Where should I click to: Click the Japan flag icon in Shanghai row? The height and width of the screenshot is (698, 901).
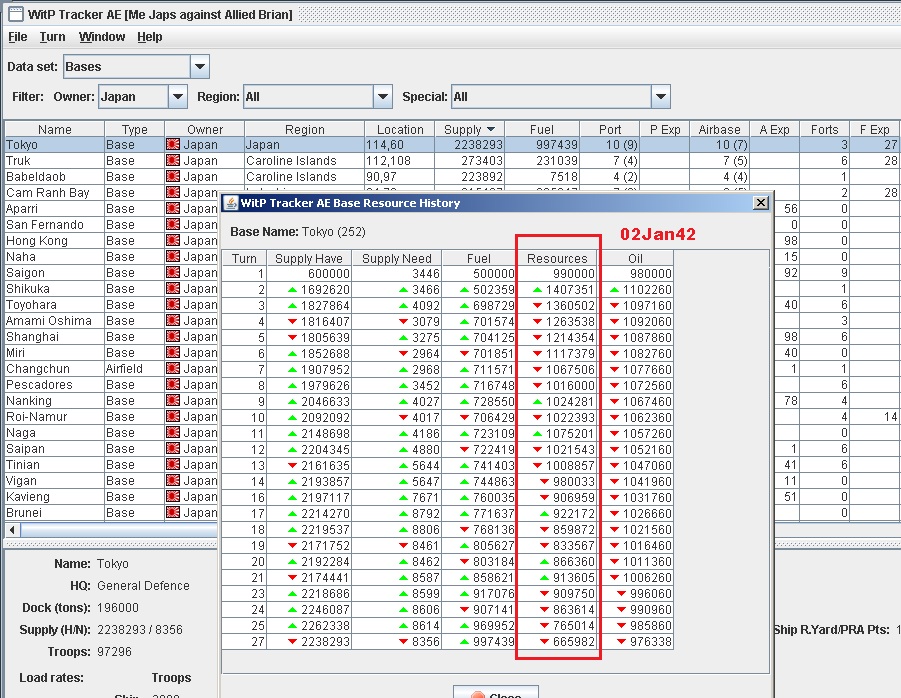[173, 337]
